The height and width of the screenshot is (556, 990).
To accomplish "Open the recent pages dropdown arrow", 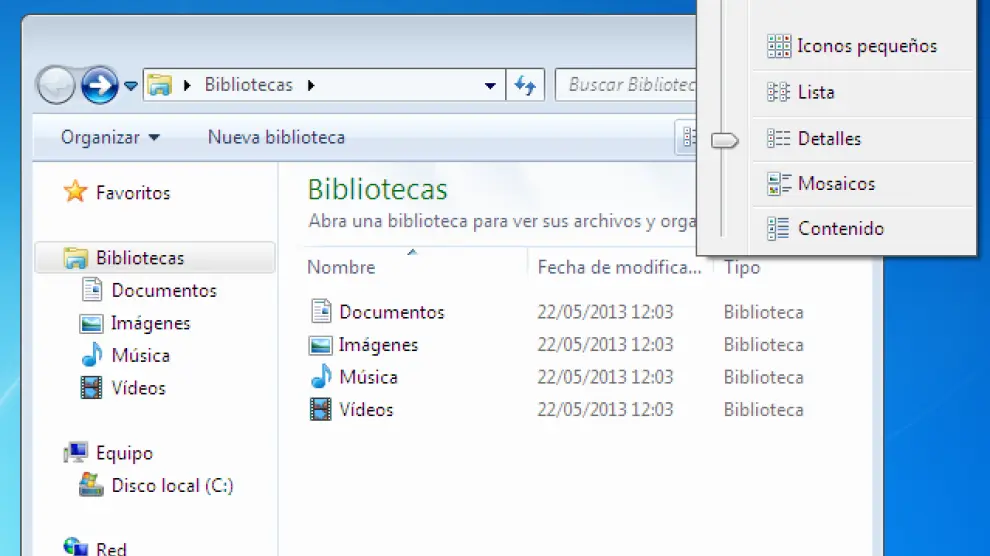I will click(x=131, y=86).
